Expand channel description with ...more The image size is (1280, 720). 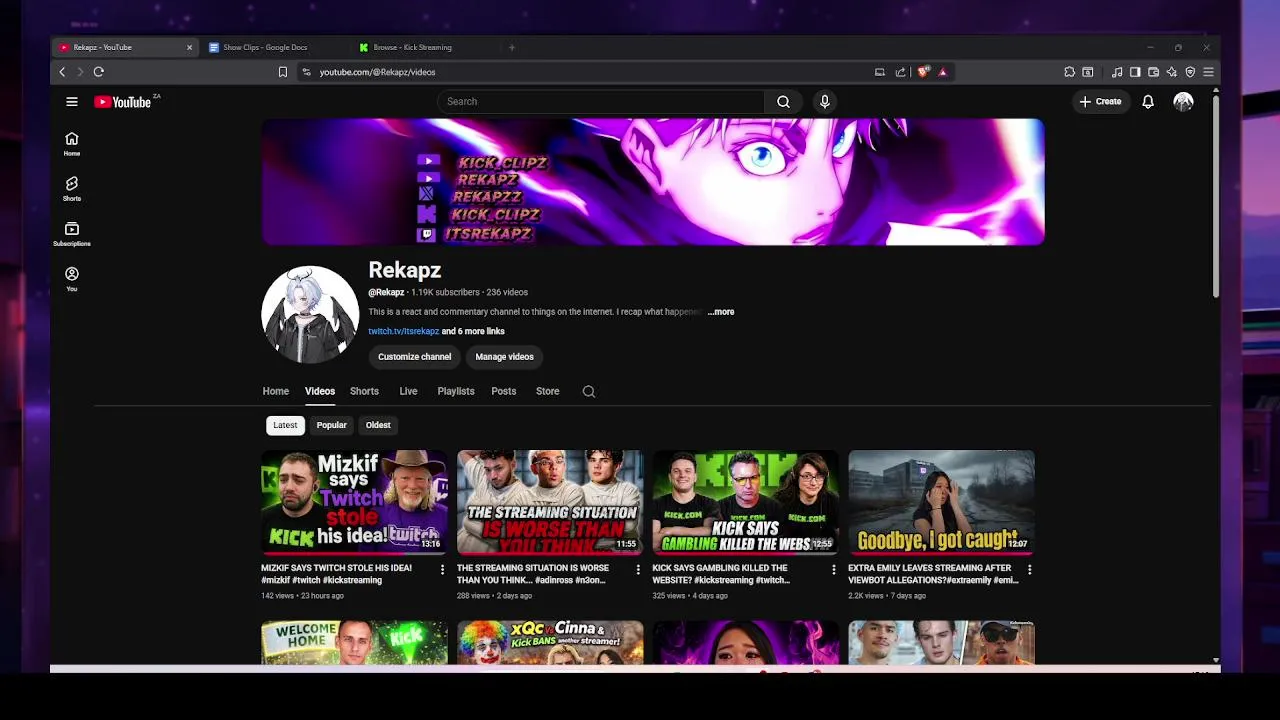(x=721, y=312)
